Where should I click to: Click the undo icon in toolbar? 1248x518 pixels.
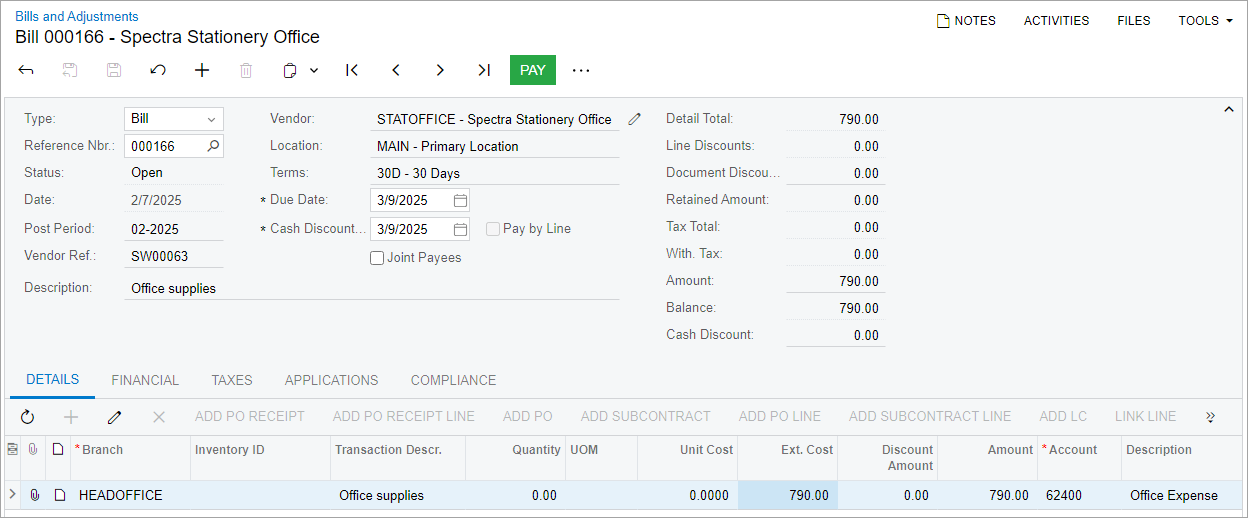[158, 70]
